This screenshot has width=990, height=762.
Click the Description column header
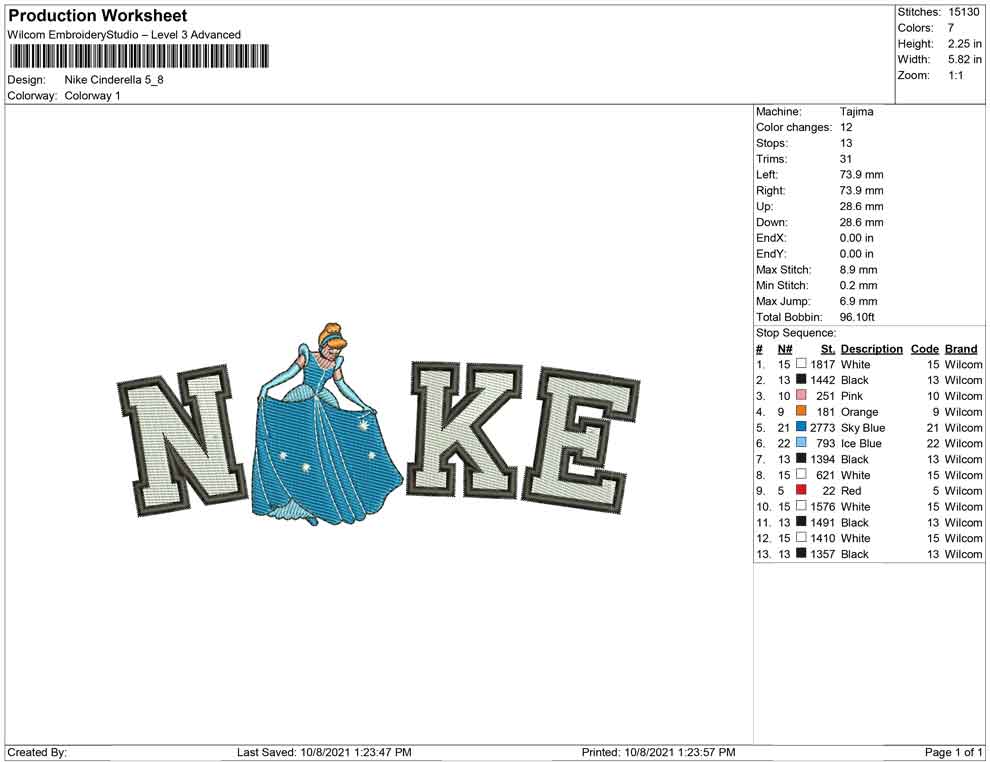pyautogui.click(x=871, y=349)
